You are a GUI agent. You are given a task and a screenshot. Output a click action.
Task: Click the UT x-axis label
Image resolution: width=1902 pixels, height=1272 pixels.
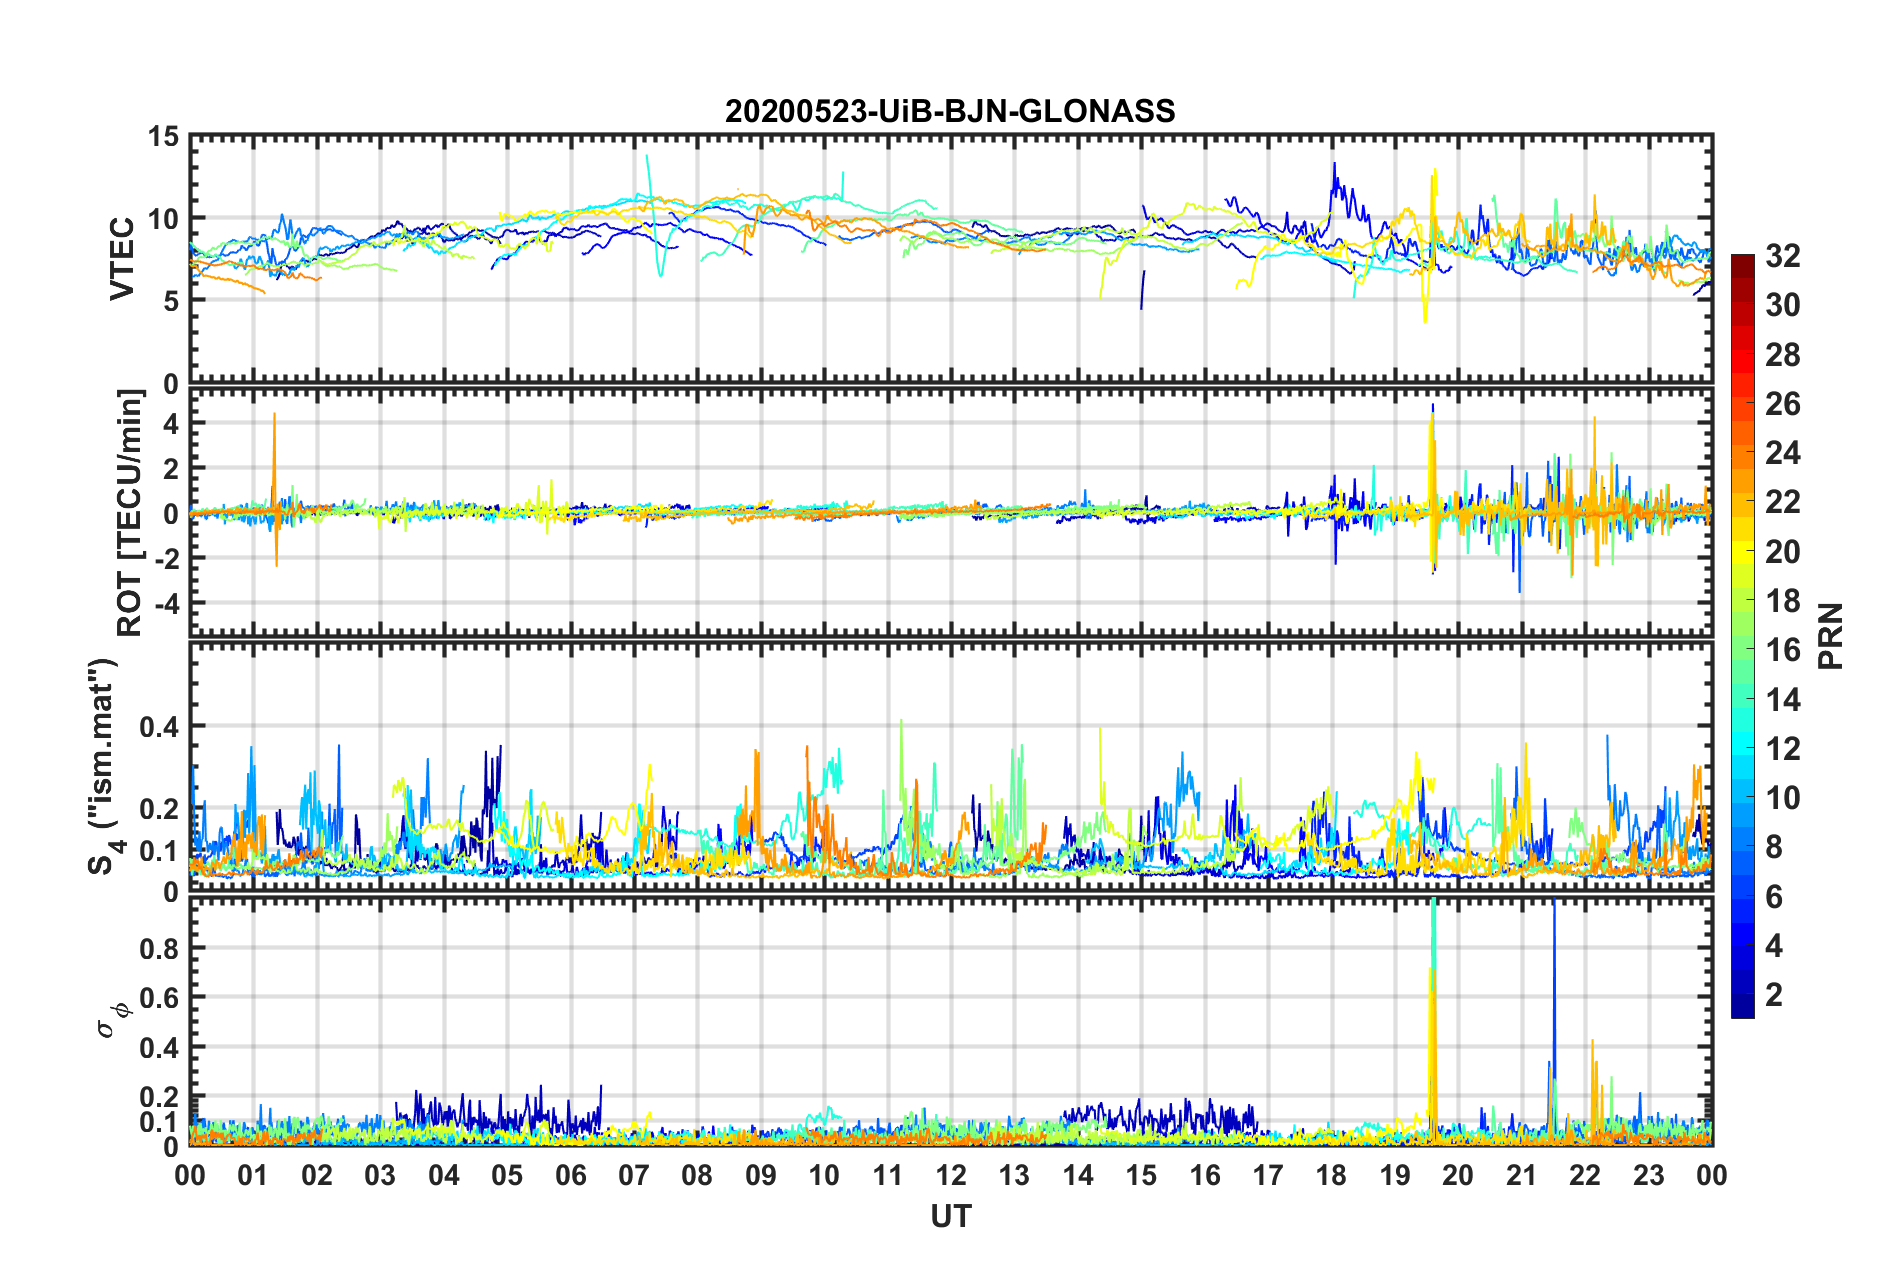950,1215
